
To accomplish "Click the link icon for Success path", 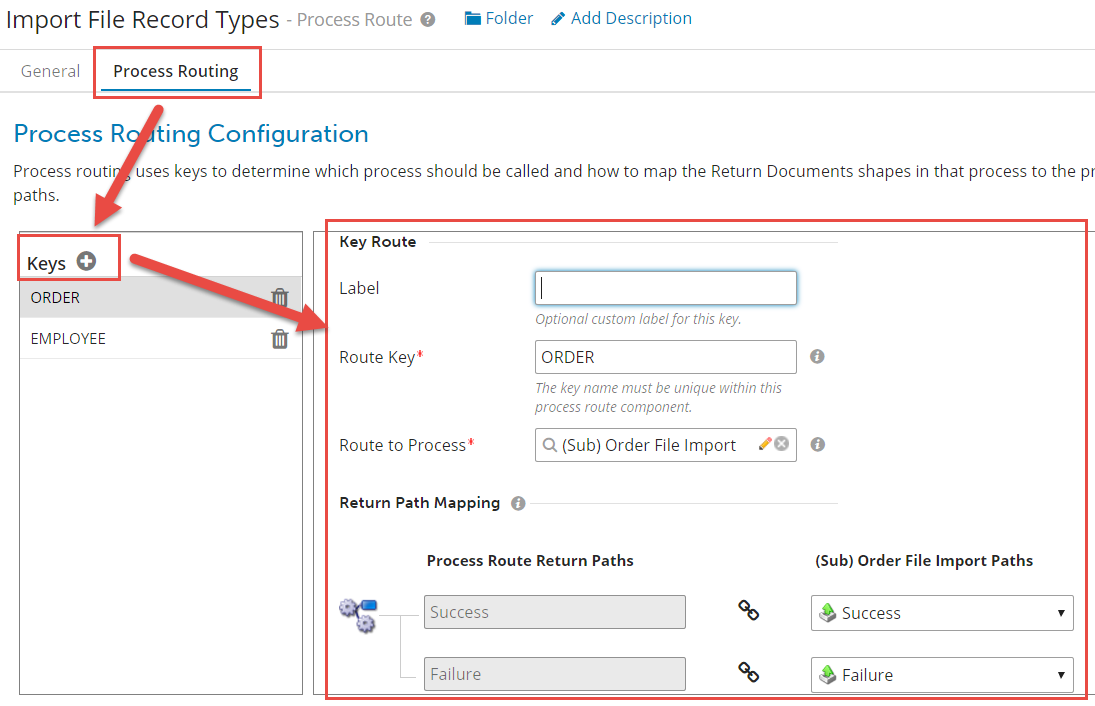I will tap(748, 611).
